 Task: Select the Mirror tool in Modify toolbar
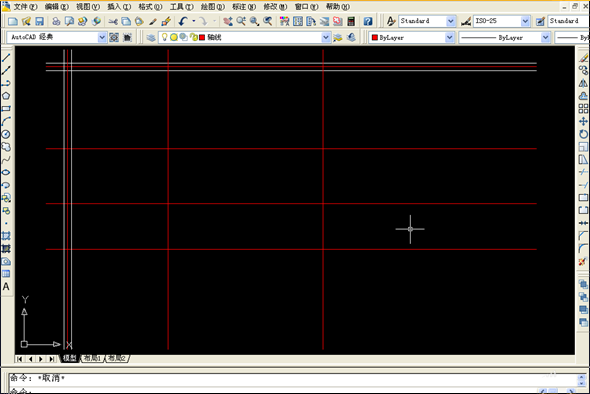583,83
